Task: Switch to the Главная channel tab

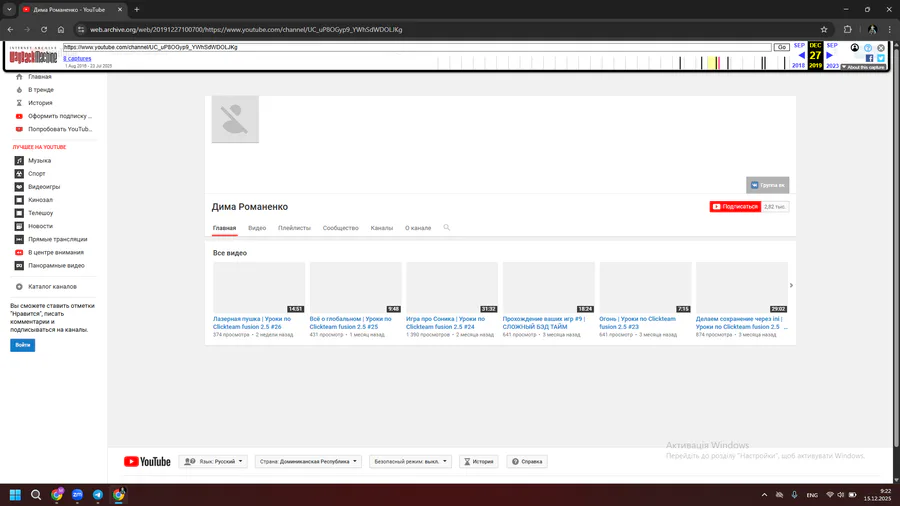Action: 224,228
